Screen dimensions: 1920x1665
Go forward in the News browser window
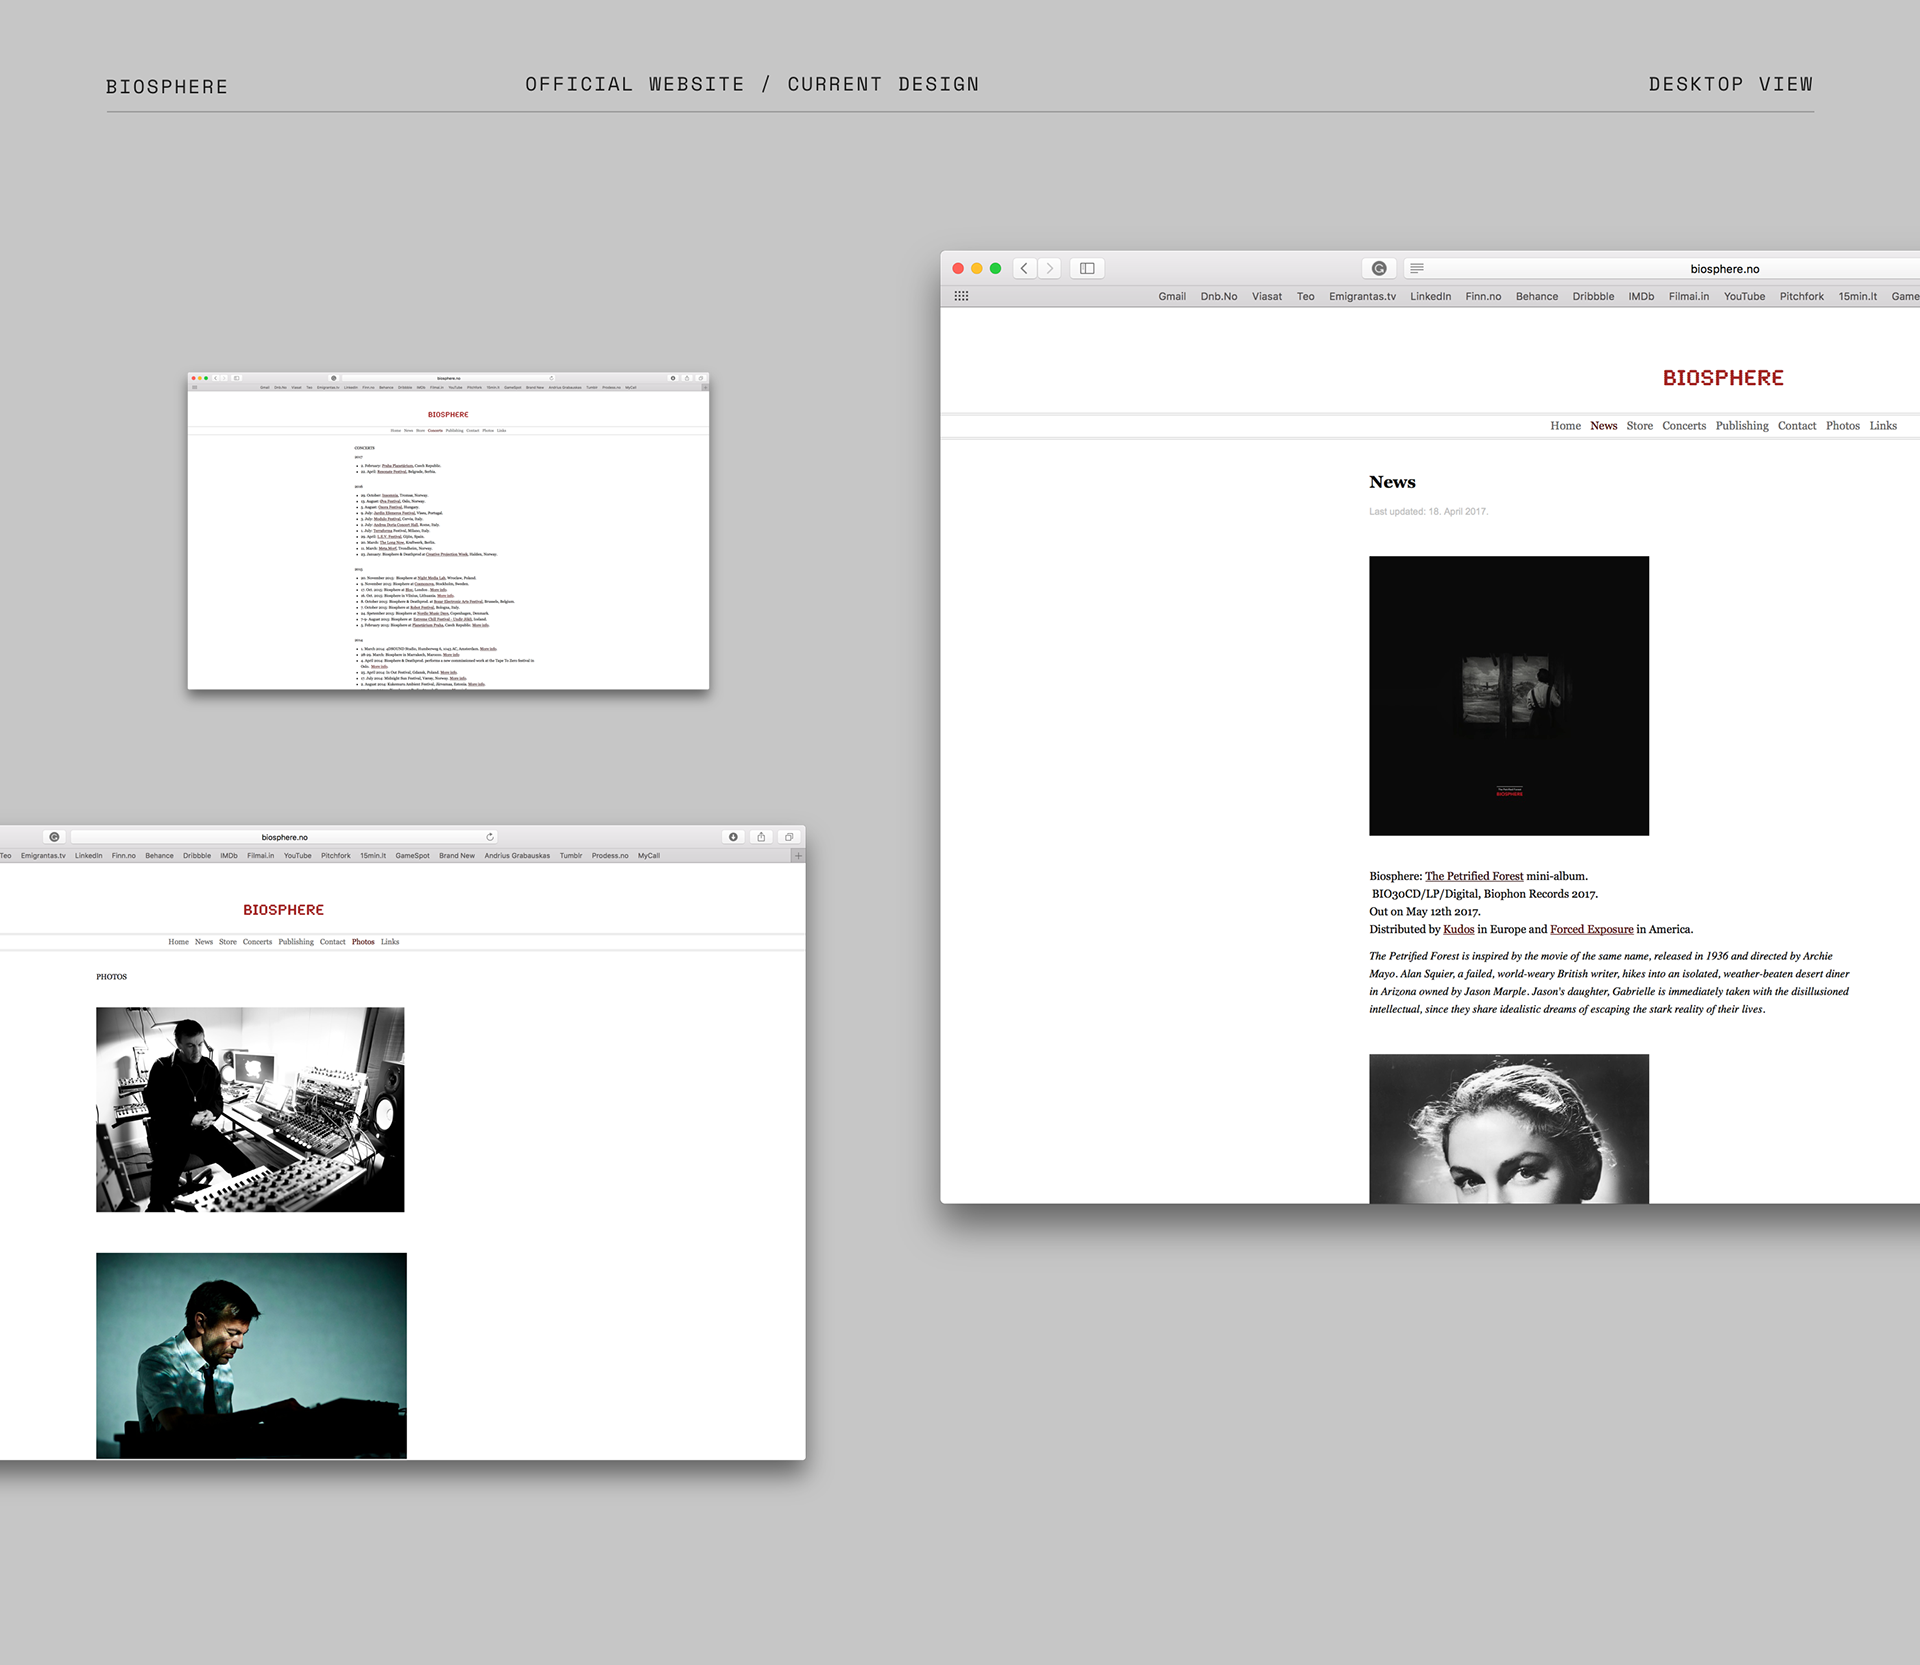click(x=1049, y=268)
